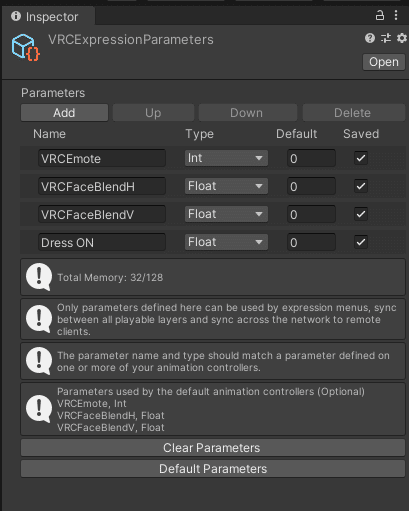Toggle the Saved checkbox for VRCFaceBlendH

coord(361,186)
